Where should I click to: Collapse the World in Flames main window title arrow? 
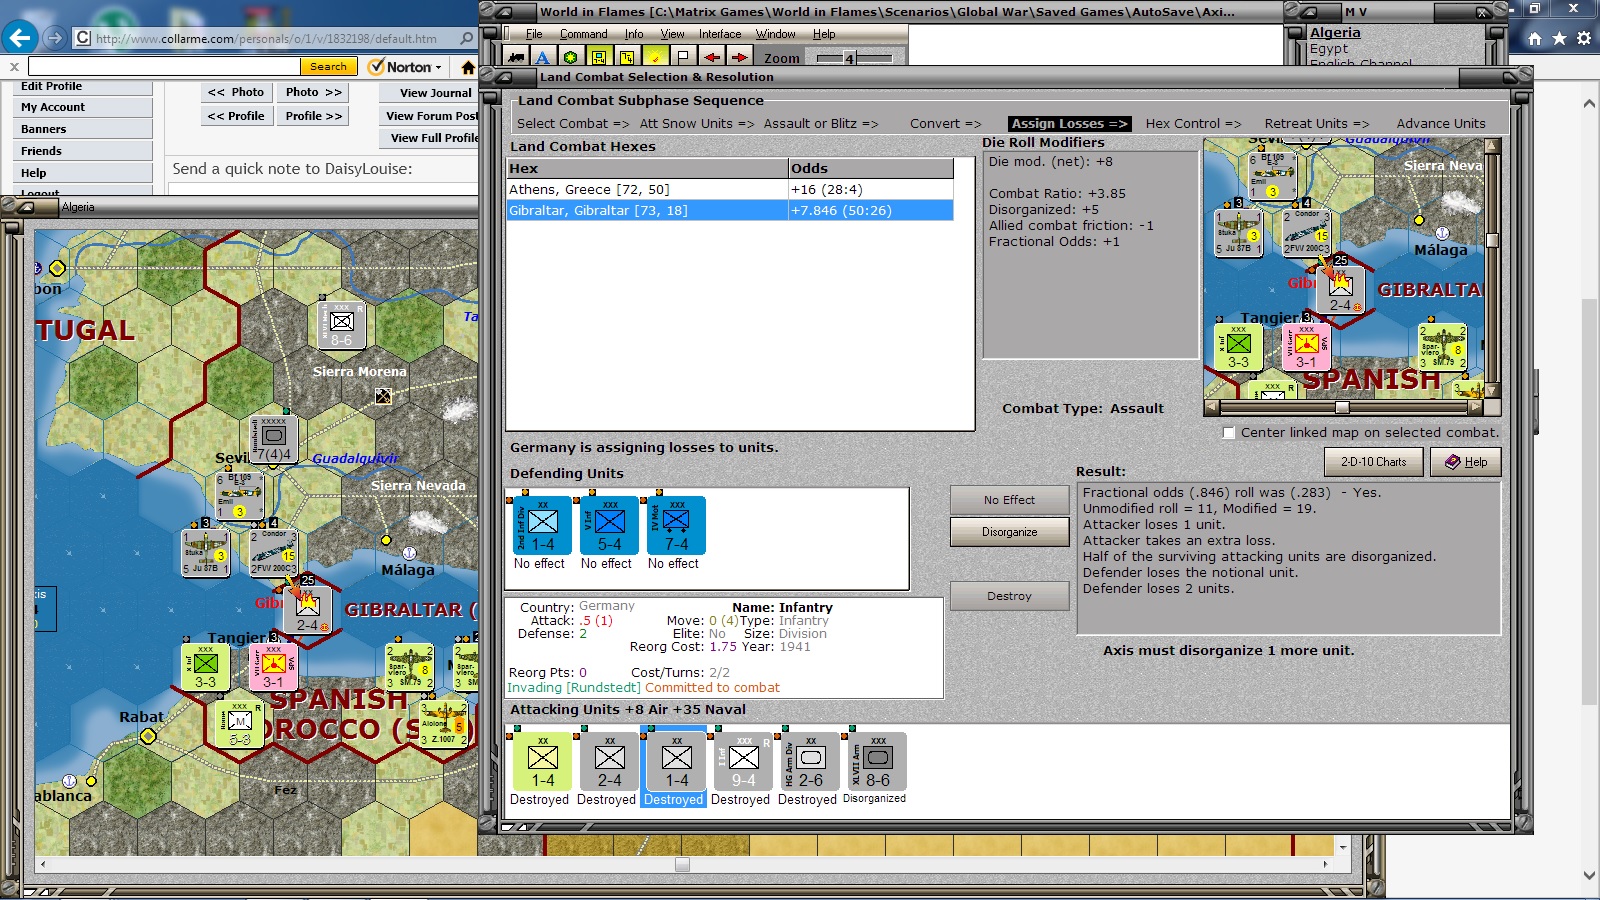(502, 12)
